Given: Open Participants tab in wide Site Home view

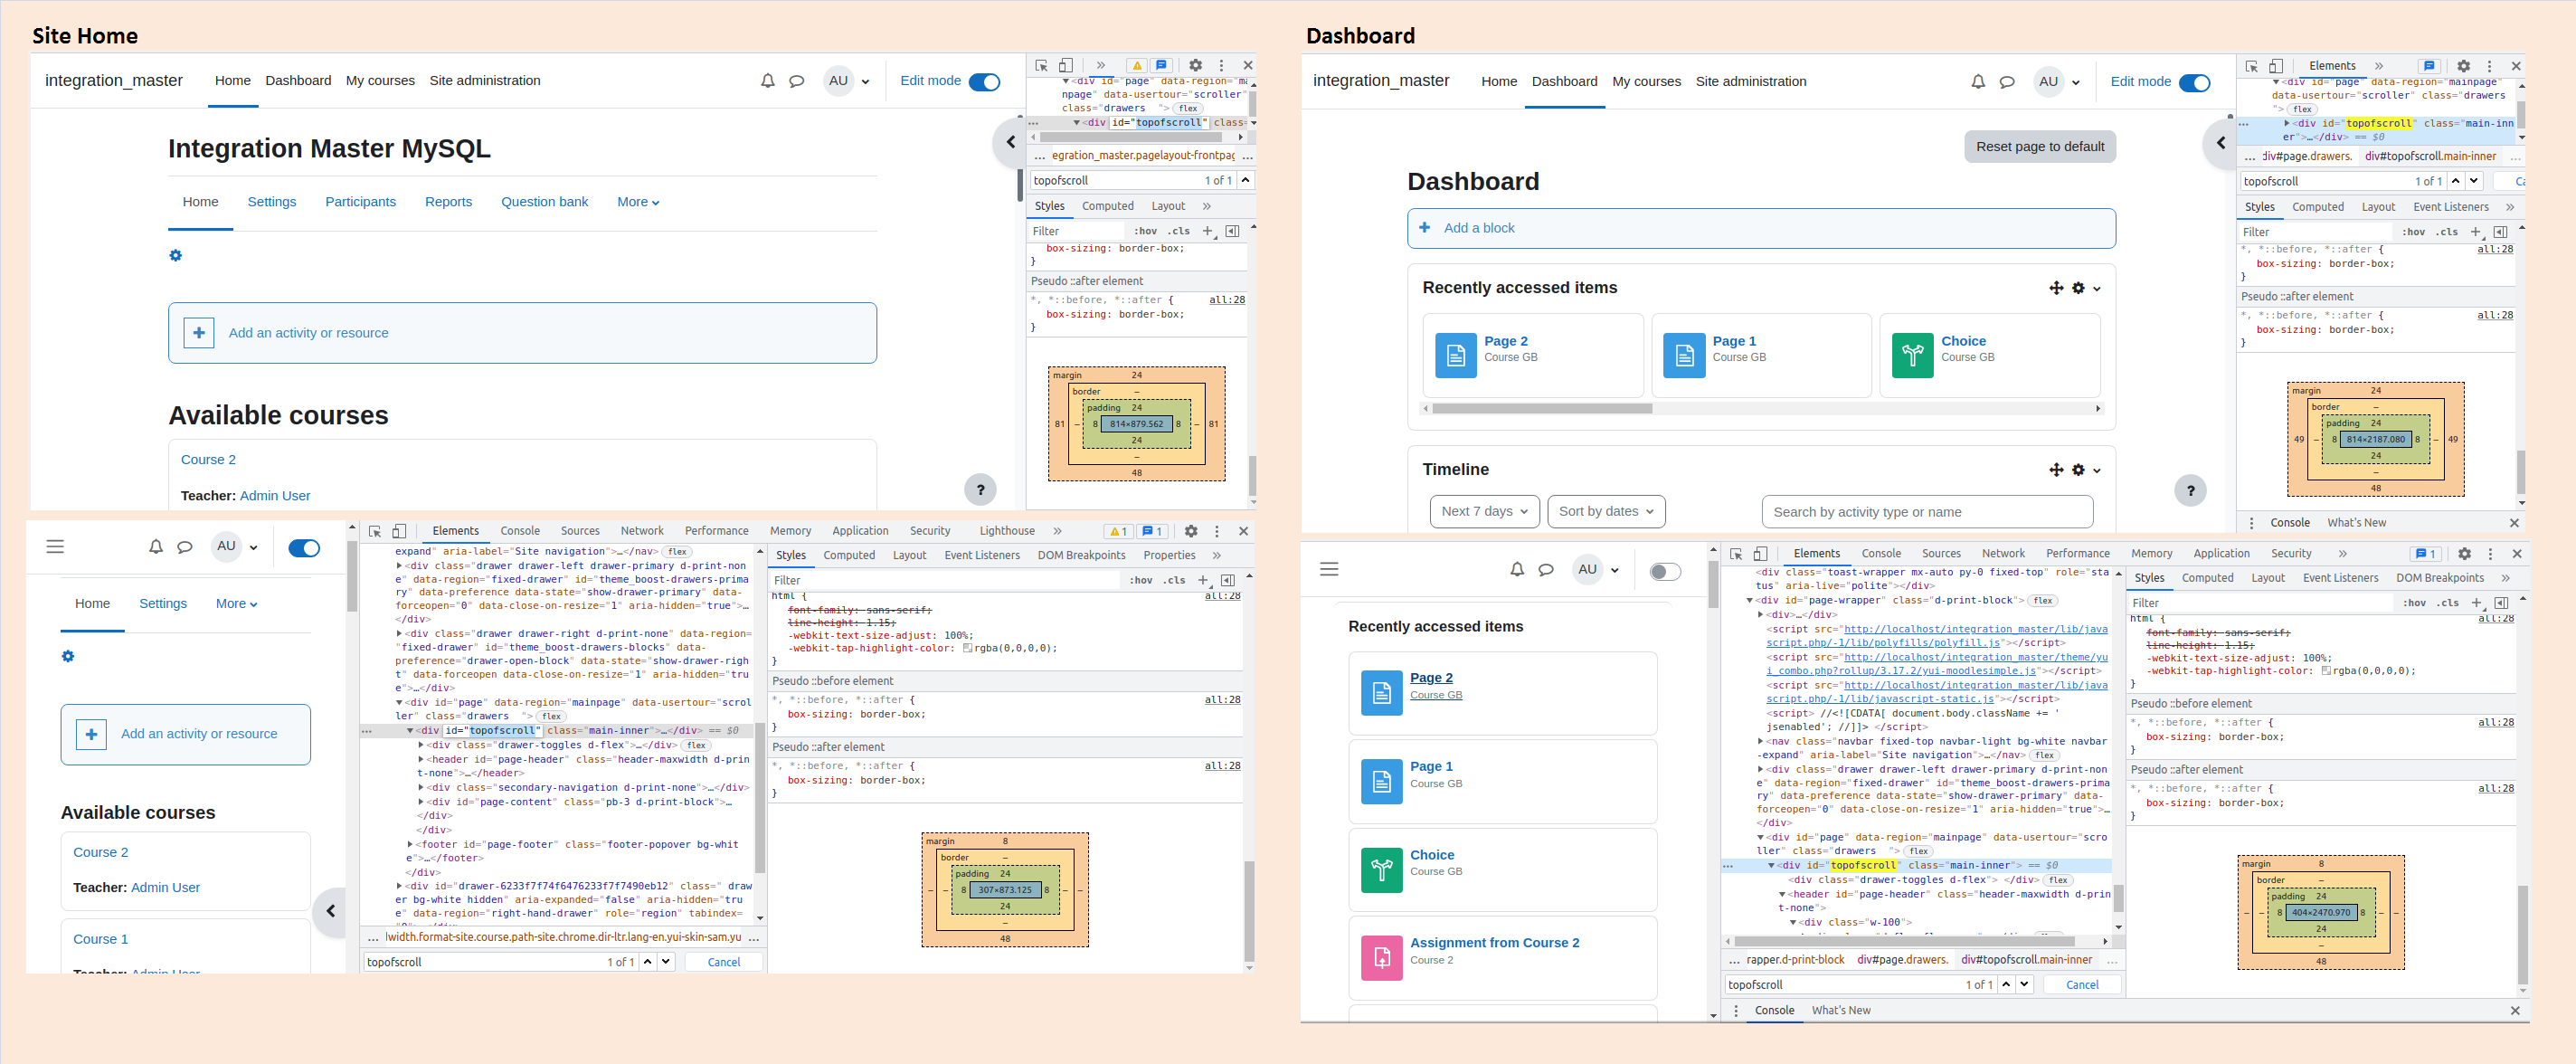Looking at the screenshot, I should (x=360, y=202).
